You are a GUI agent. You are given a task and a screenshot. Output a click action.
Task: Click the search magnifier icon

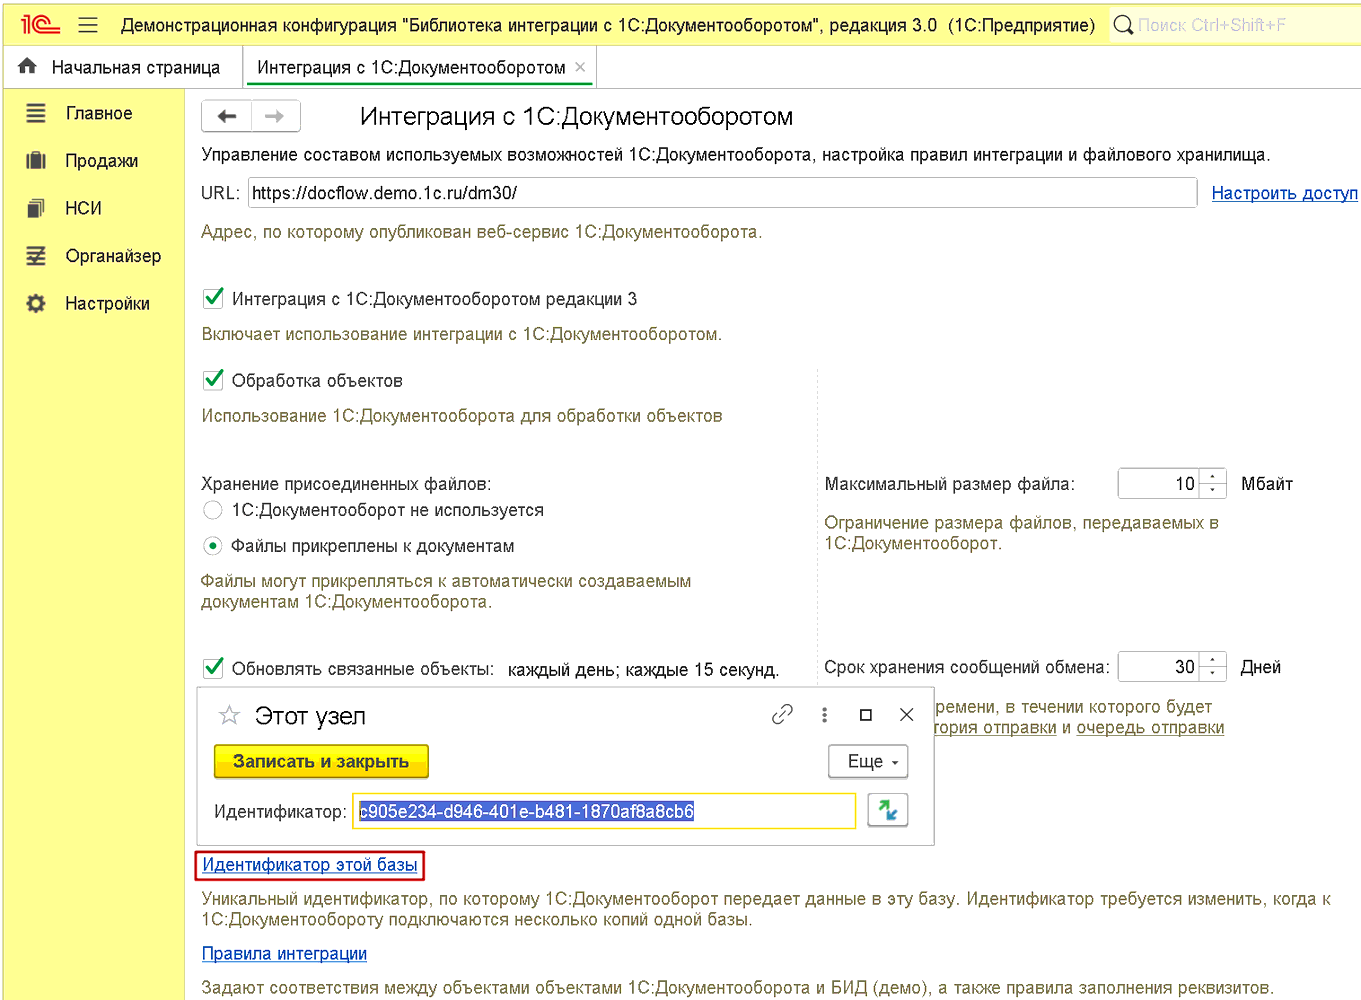click(x=1123, y=25)
